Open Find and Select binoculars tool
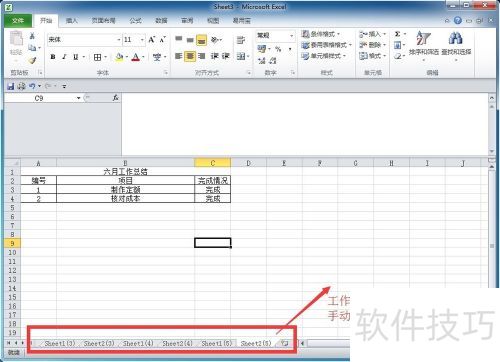The image size is (500, 362). tap(456, 45)
